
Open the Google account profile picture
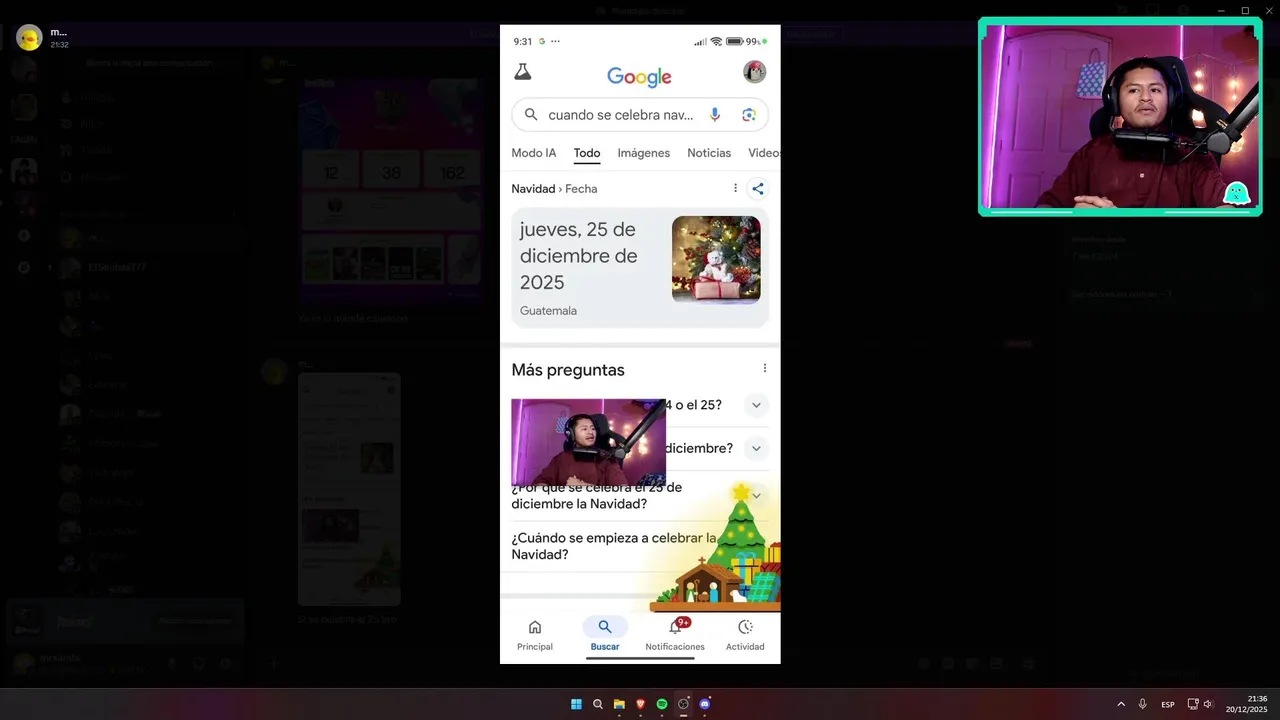tap(755, 72)
